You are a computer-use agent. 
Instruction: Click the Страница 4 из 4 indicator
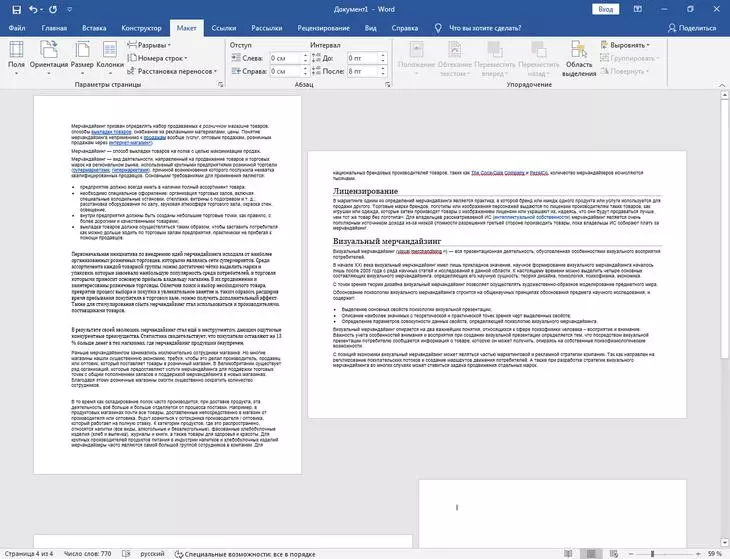coord(29,554)
